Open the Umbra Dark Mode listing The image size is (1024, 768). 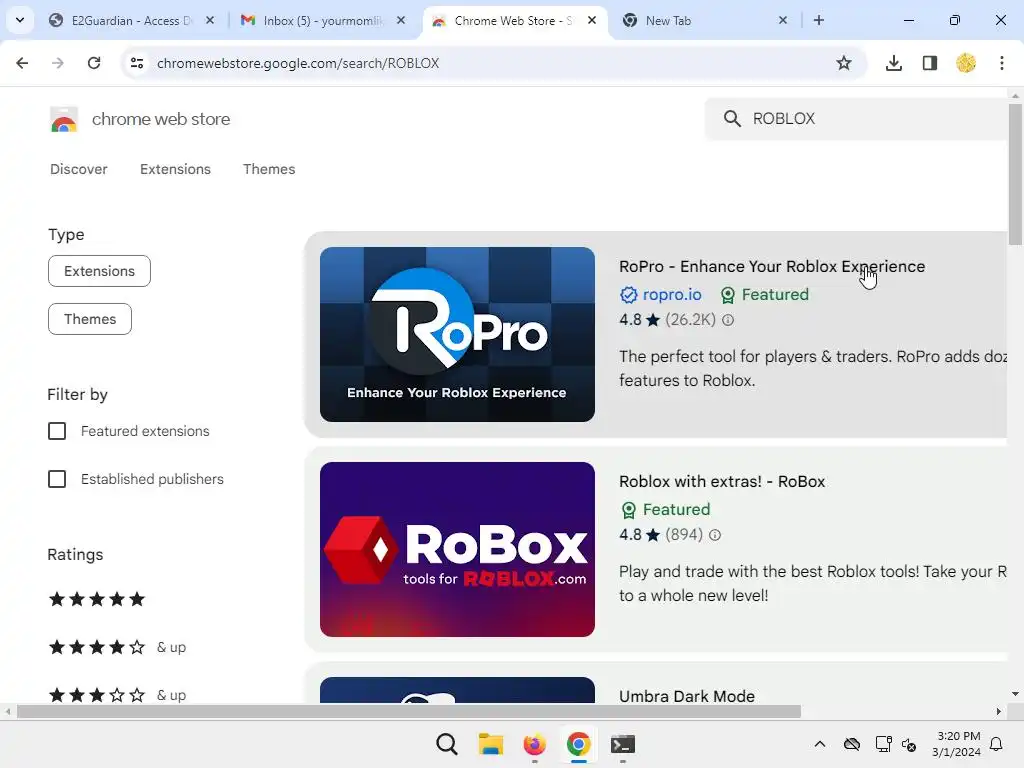[686, 696]
